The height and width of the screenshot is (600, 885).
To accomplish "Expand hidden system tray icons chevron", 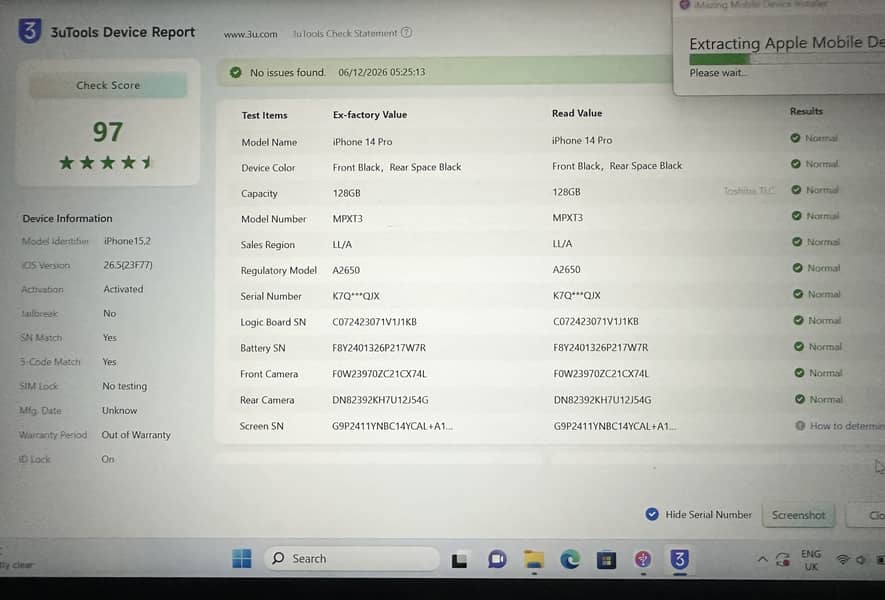I will tap(763, 559).
